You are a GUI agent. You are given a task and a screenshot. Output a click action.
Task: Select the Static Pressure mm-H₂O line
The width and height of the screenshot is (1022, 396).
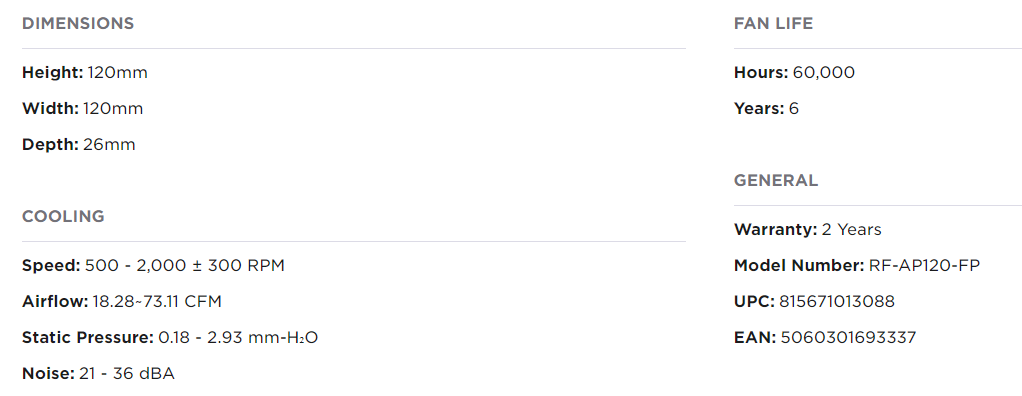coord(170,338)
